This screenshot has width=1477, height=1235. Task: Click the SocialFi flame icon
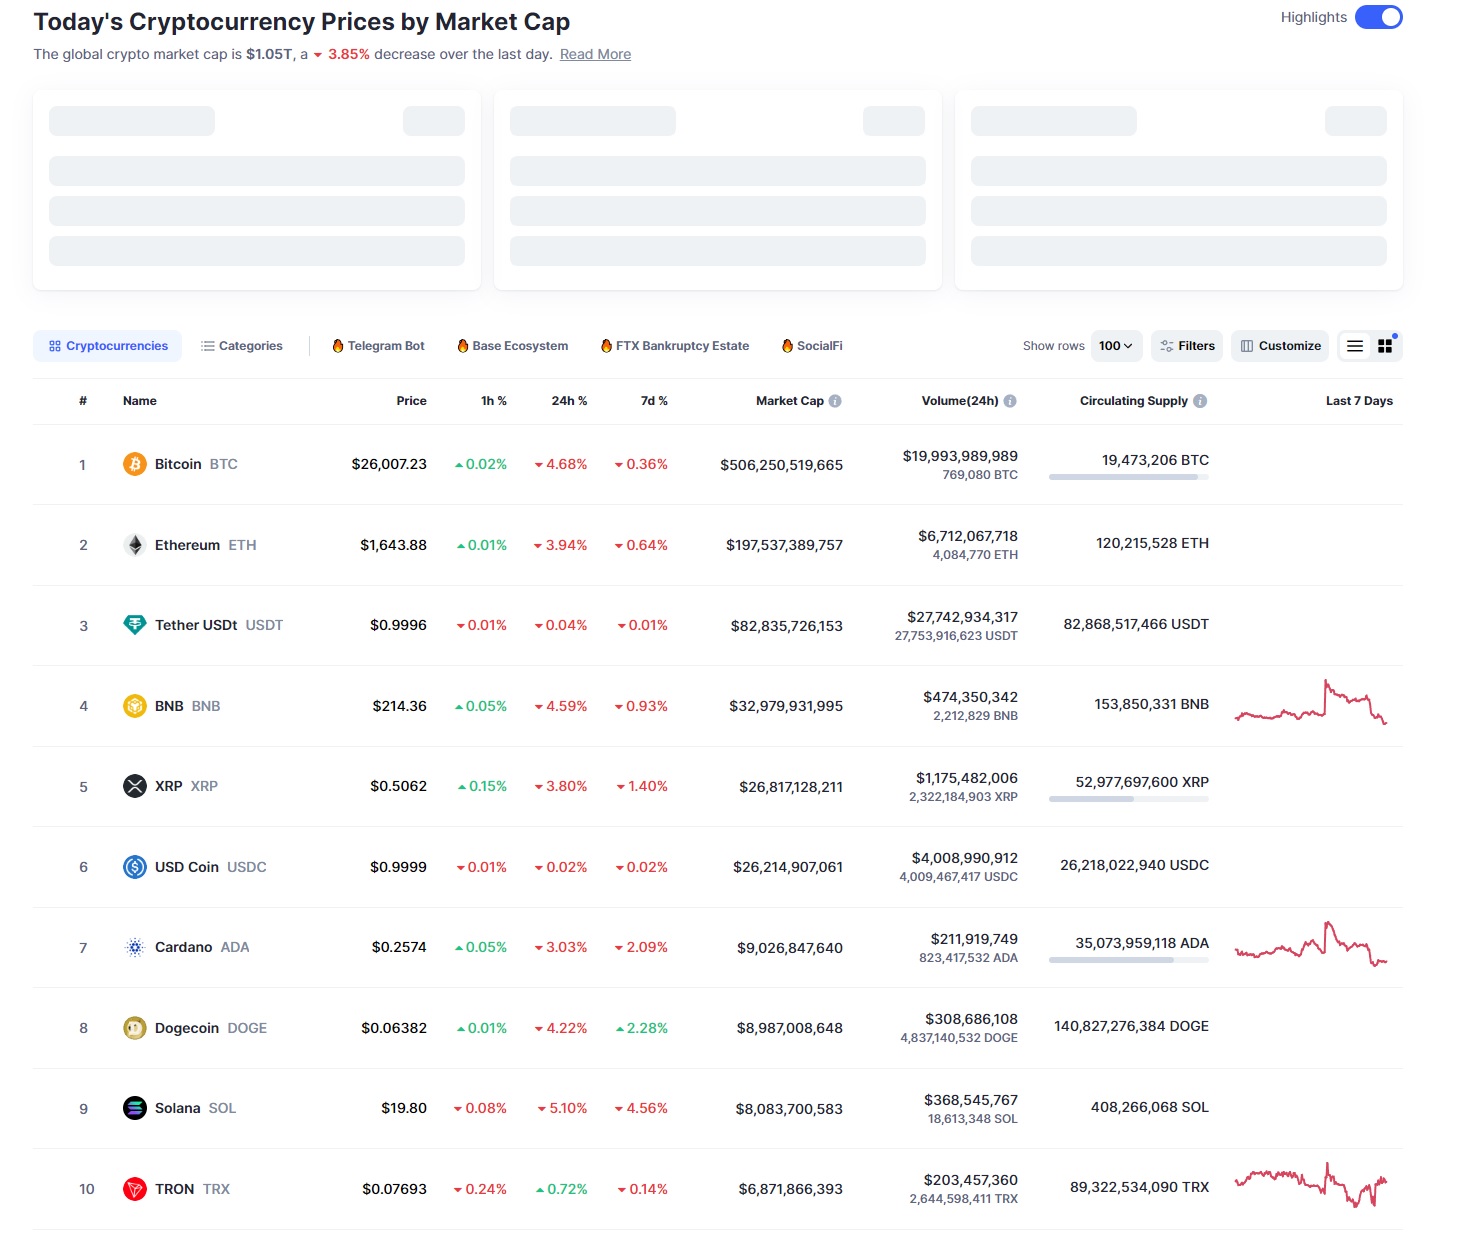click(788, 346)
